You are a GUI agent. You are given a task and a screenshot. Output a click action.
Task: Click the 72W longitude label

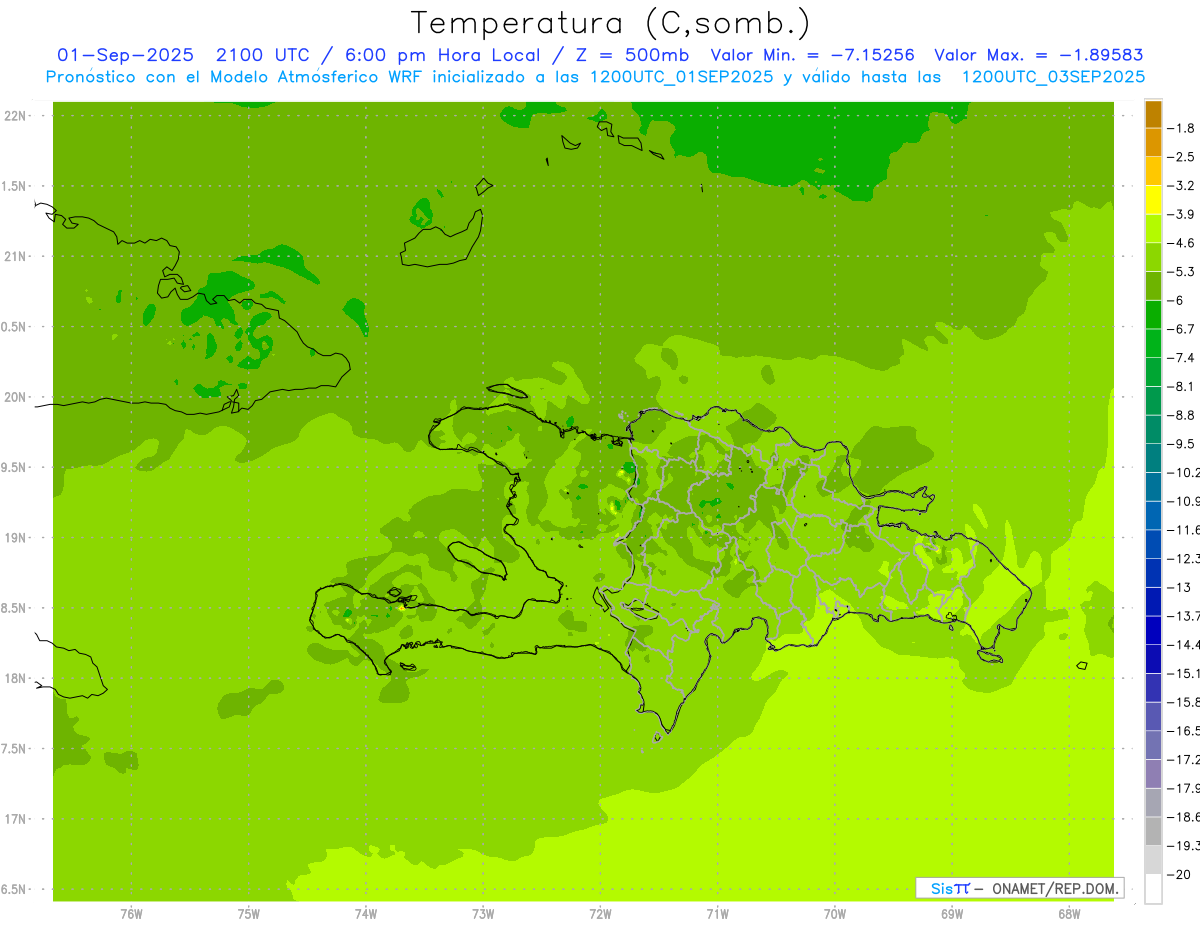coord(600,913)
